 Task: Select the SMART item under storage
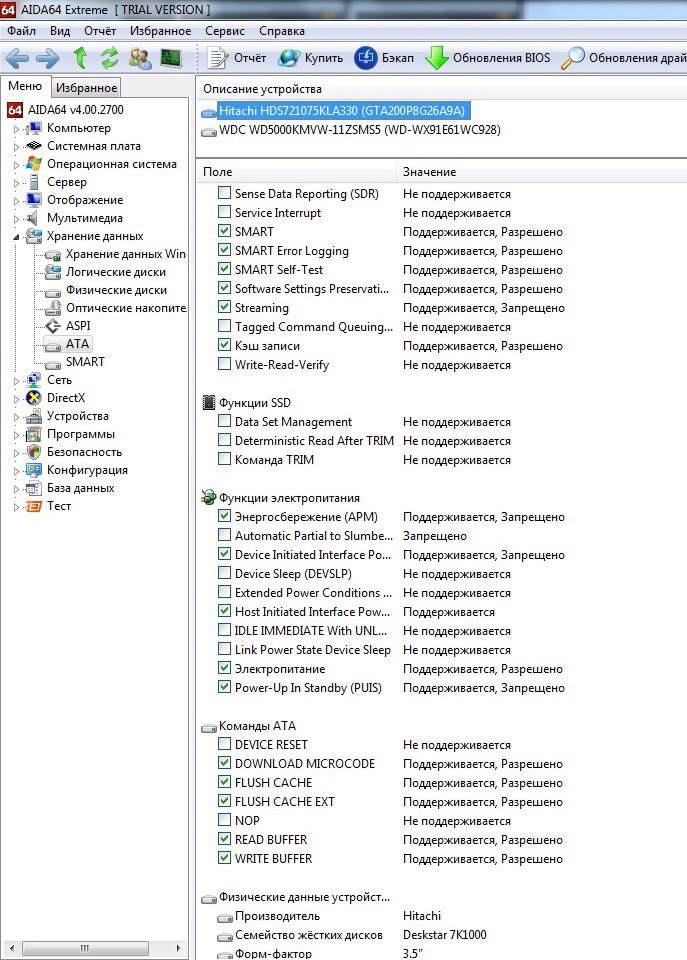(x=76, y=362)
